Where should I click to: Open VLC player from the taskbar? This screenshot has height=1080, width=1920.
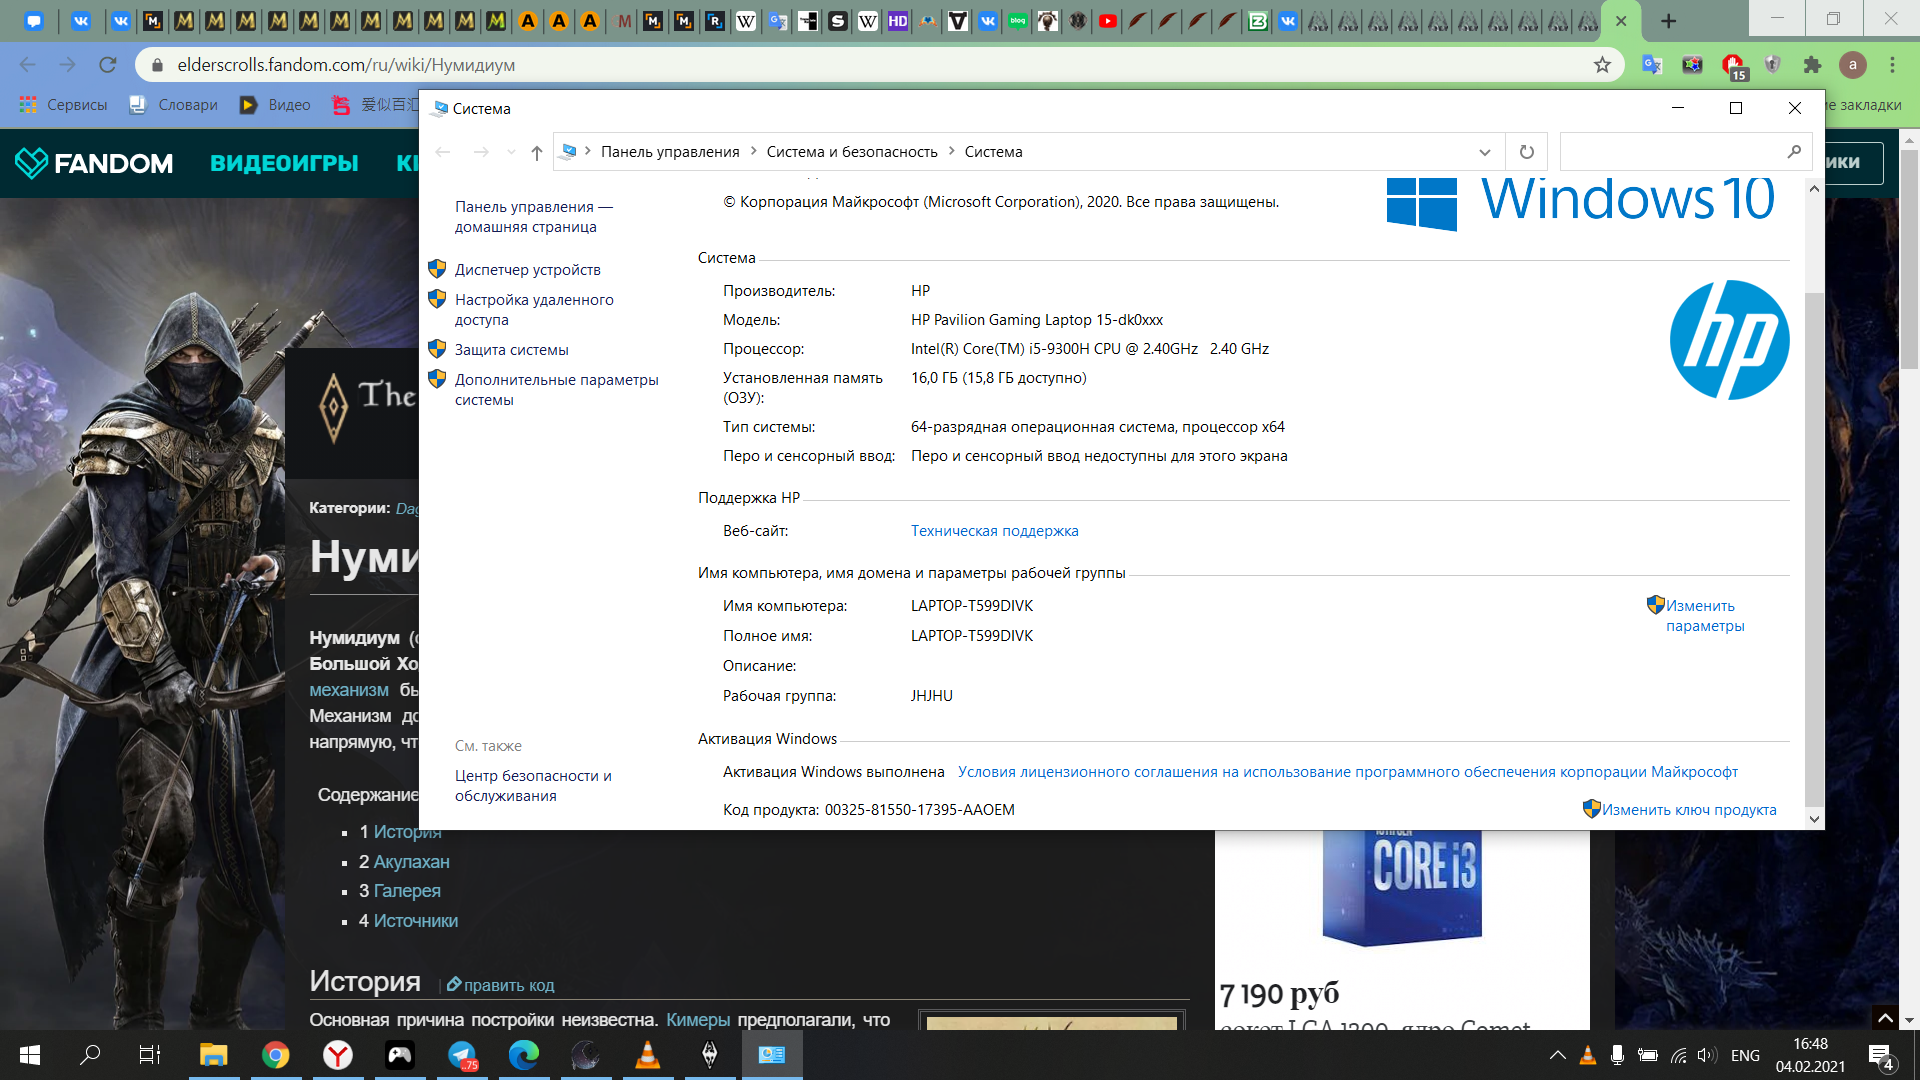coord(647,1055)
